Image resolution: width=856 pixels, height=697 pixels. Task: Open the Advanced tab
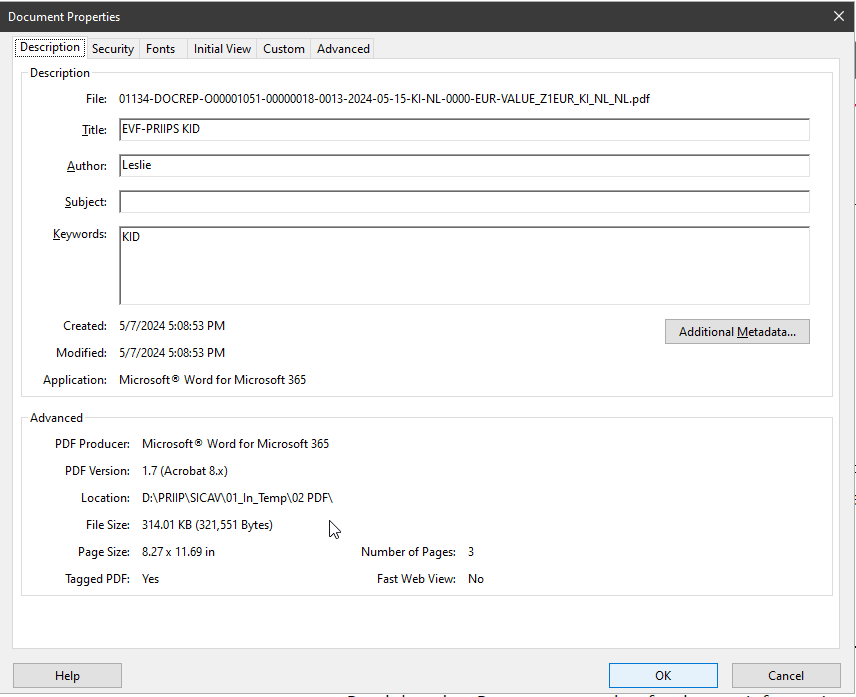(x=343, y=49)
